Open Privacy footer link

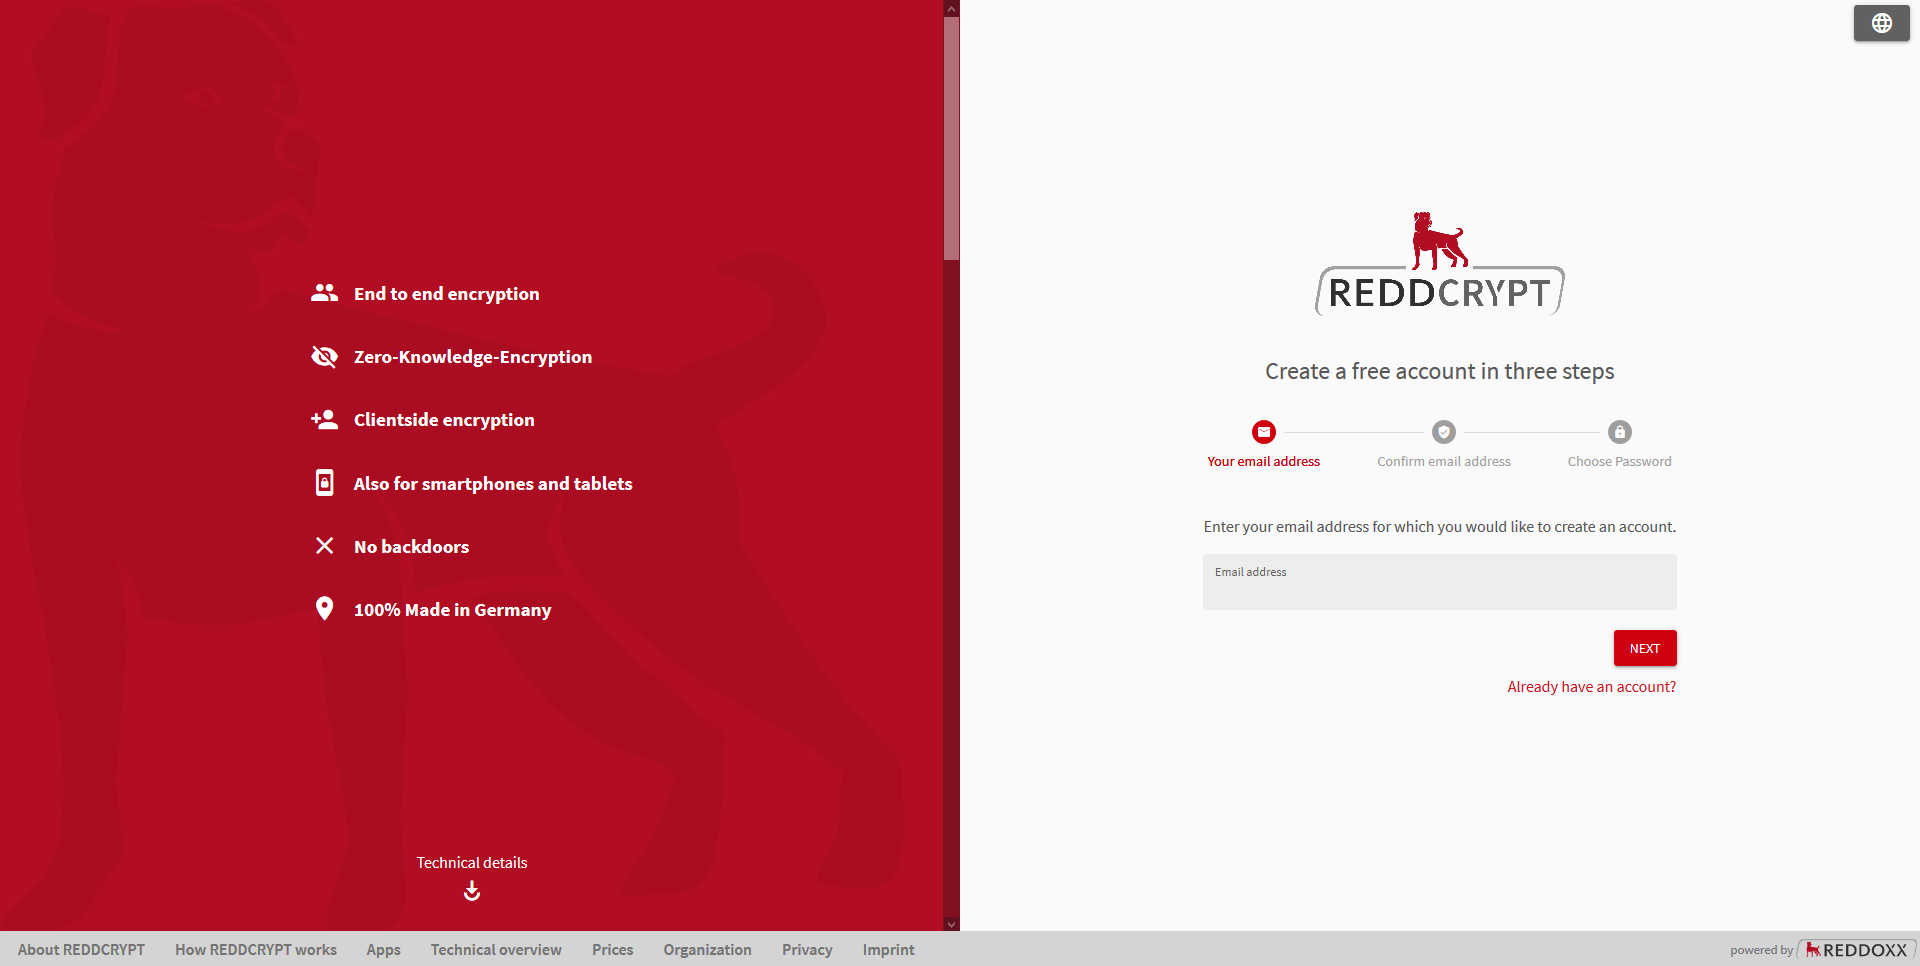point(807,950)
